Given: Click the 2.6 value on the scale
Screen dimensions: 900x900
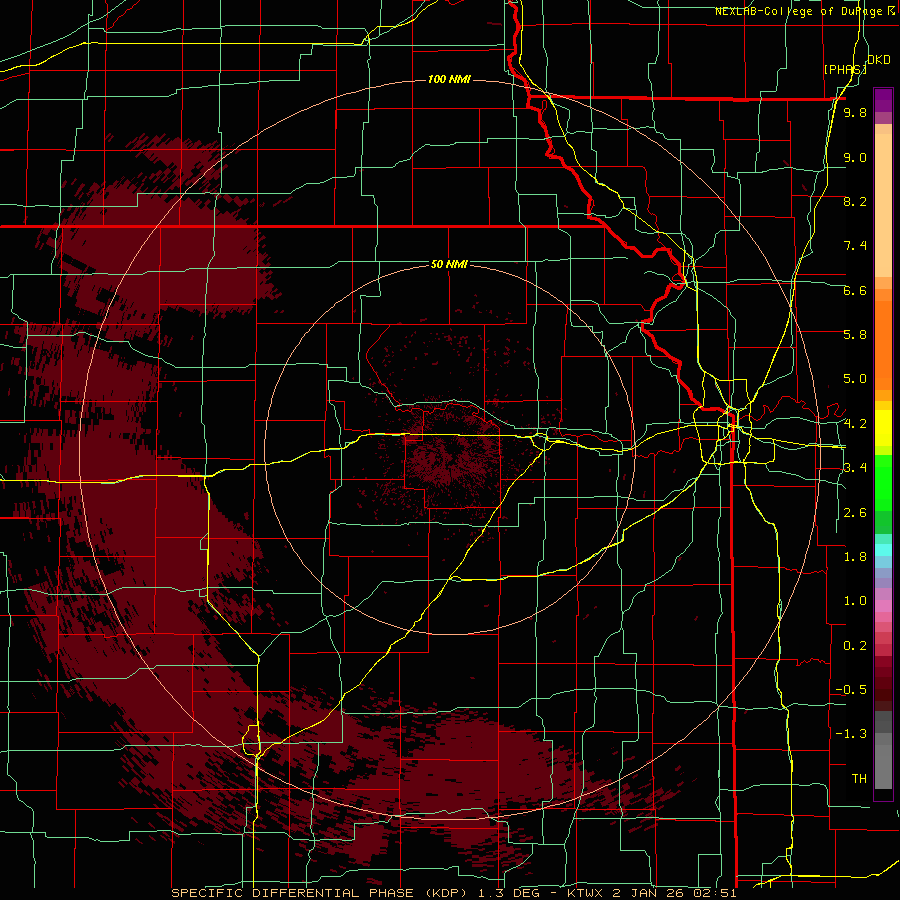Looking at the screenshot, I should pos(855,513).
